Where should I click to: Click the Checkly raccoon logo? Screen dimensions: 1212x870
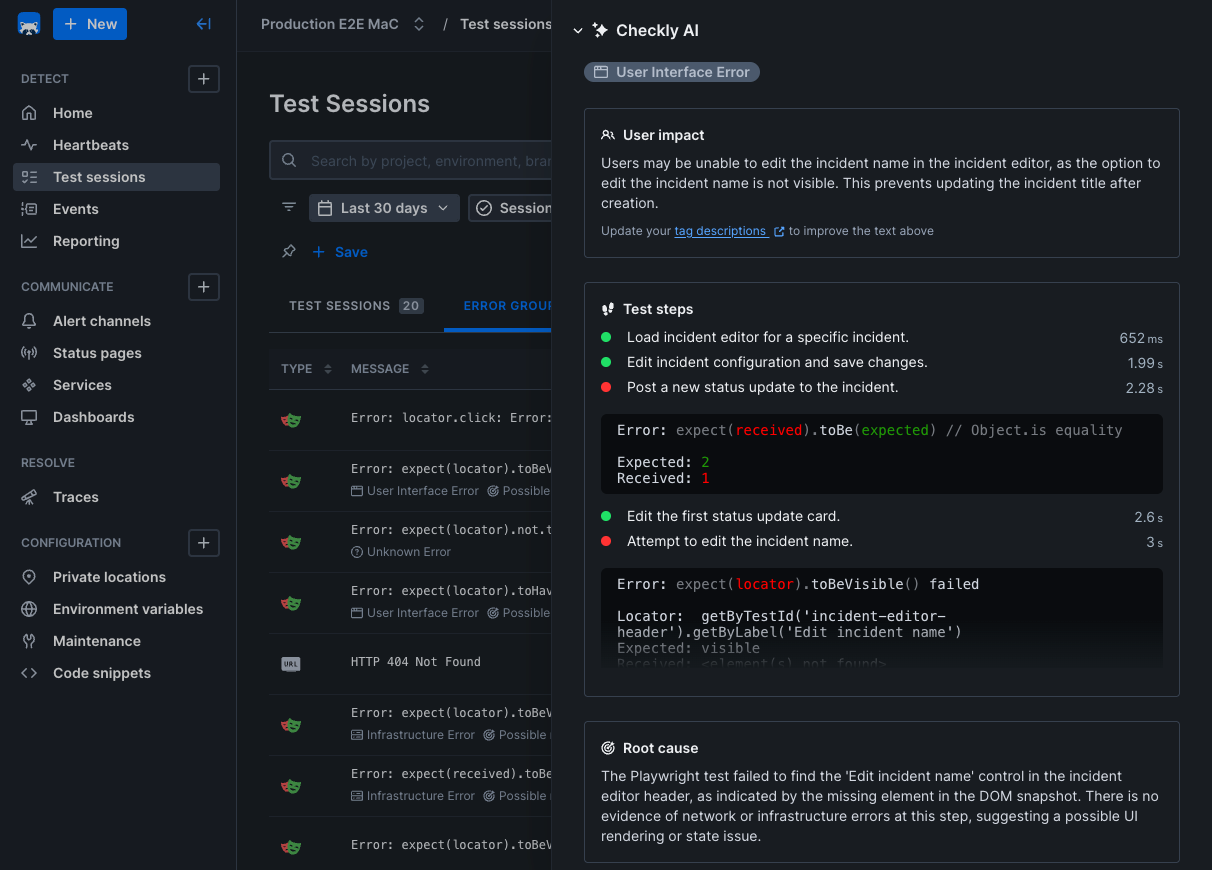click(x=29, y=24)
